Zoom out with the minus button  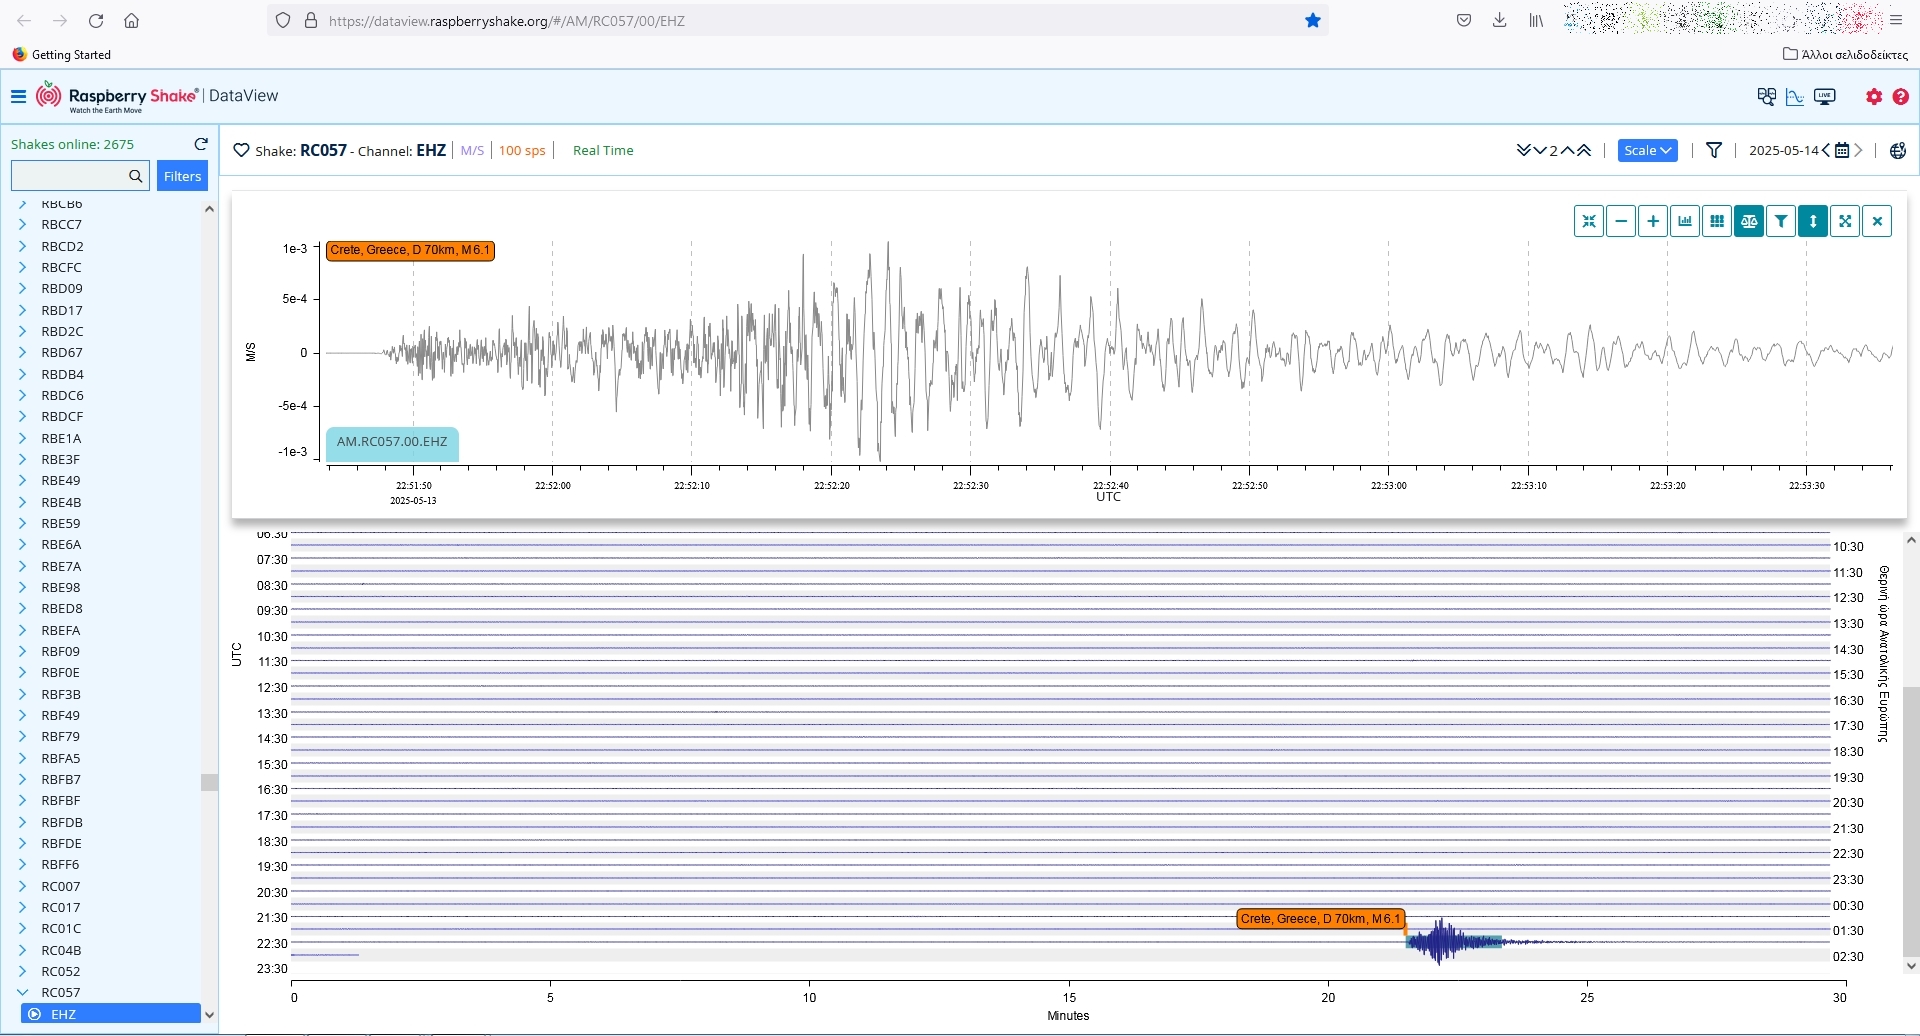tap(1621, 221)
